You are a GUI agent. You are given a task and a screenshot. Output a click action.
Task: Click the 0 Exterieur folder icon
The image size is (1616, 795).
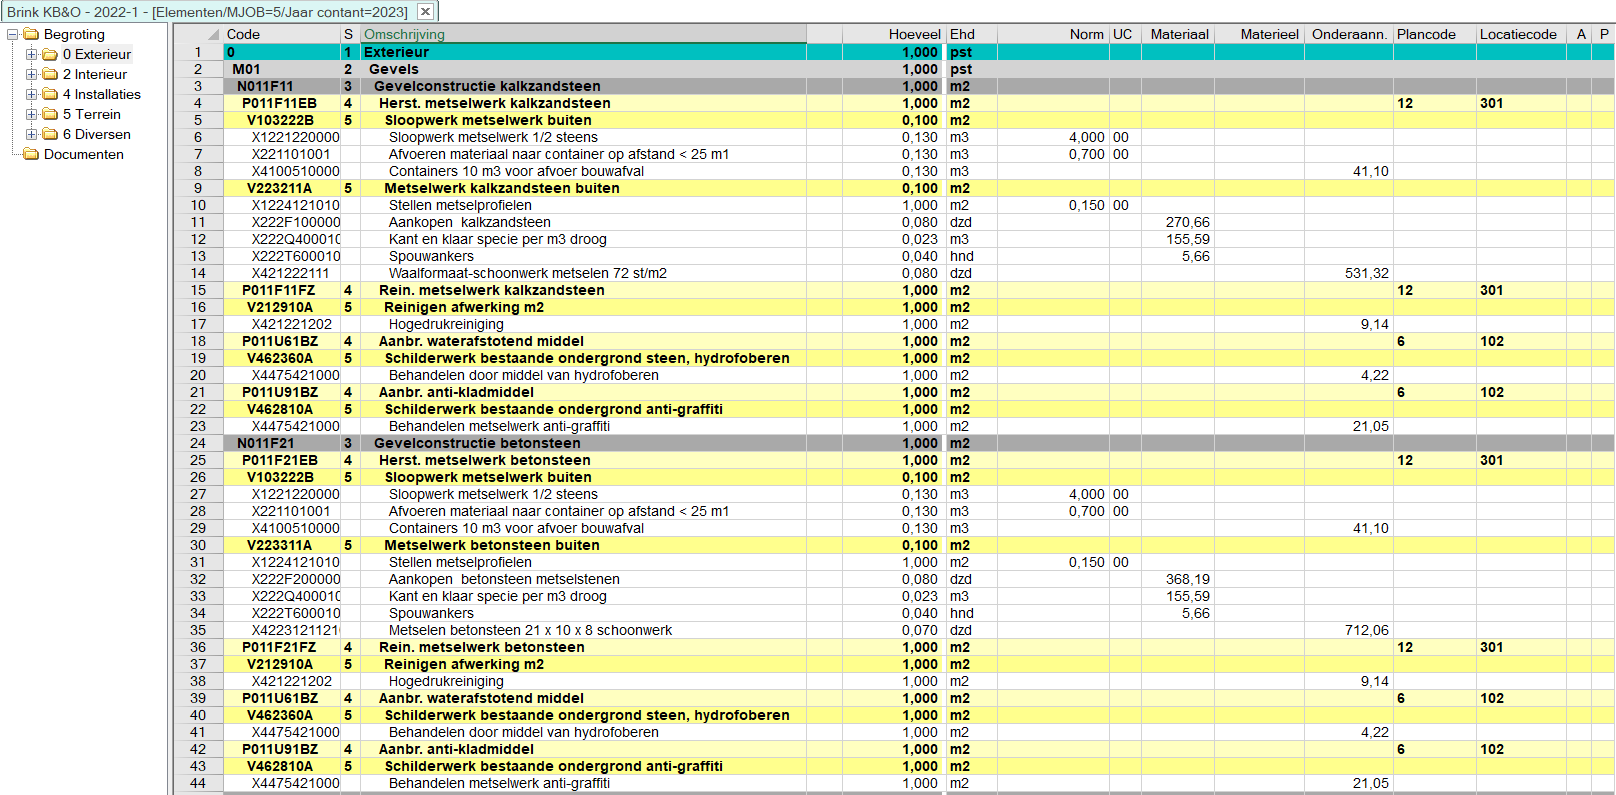pos(50,54)
